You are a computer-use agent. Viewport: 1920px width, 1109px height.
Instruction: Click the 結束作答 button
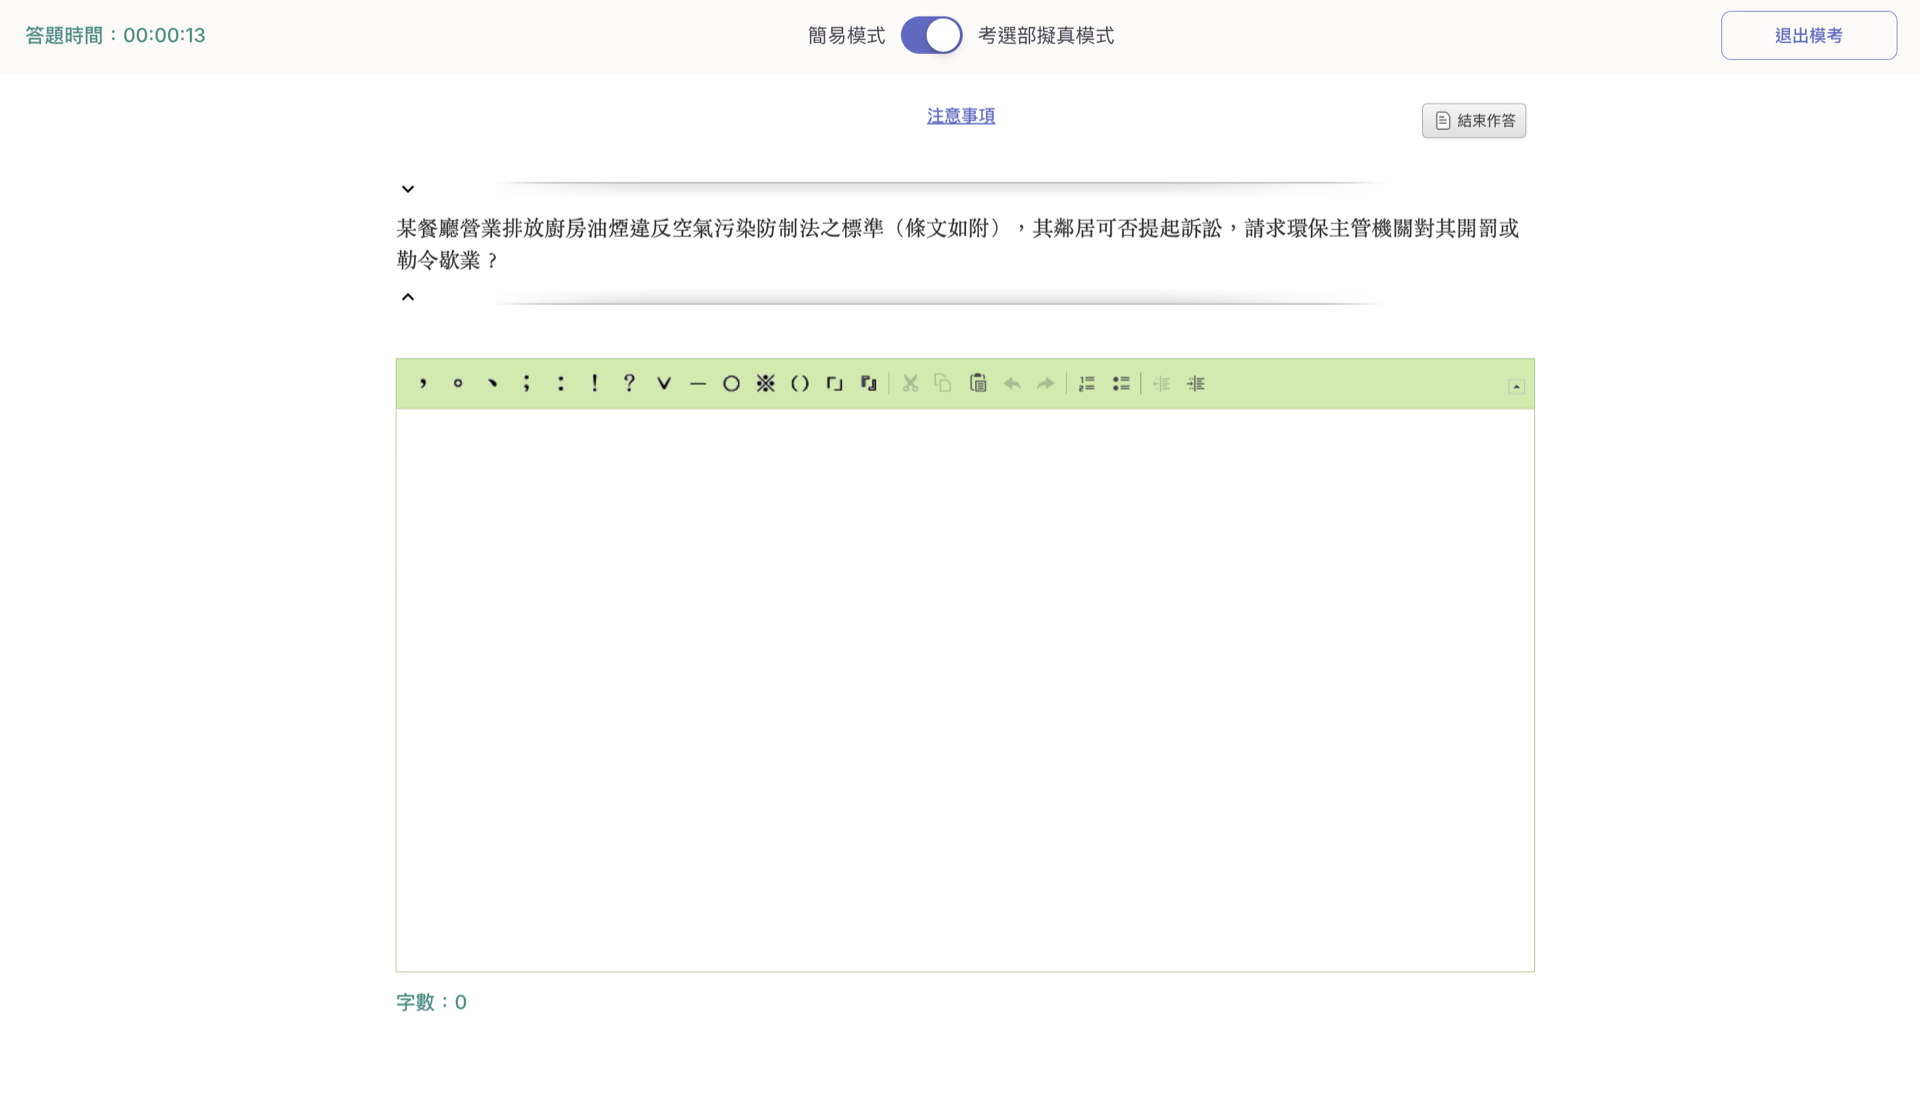point(1474,120)
